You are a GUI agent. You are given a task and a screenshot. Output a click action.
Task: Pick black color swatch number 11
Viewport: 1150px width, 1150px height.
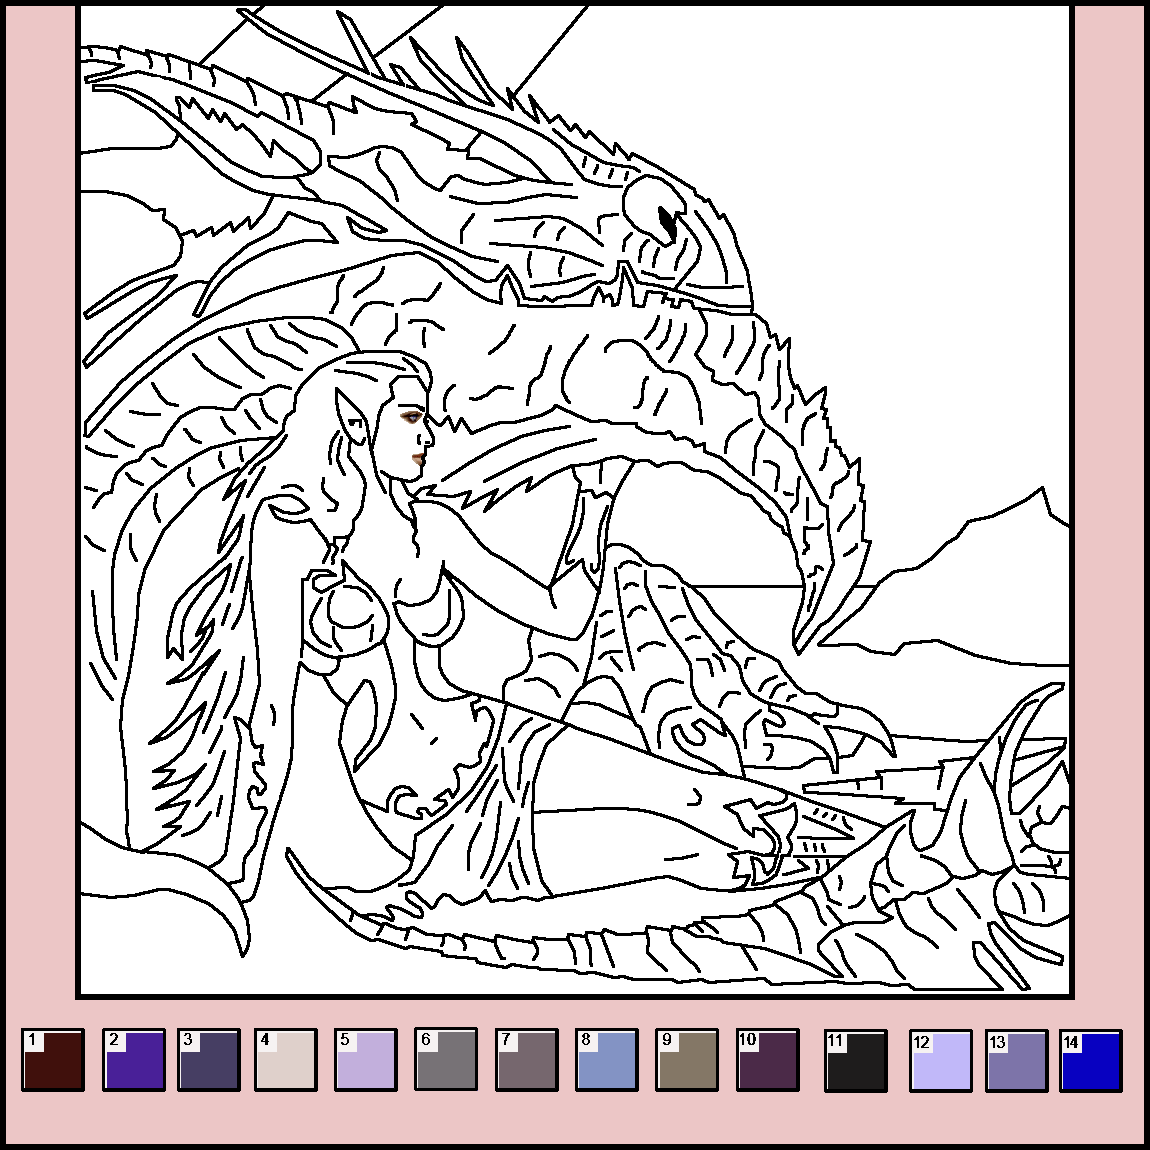coord(856,1061)
